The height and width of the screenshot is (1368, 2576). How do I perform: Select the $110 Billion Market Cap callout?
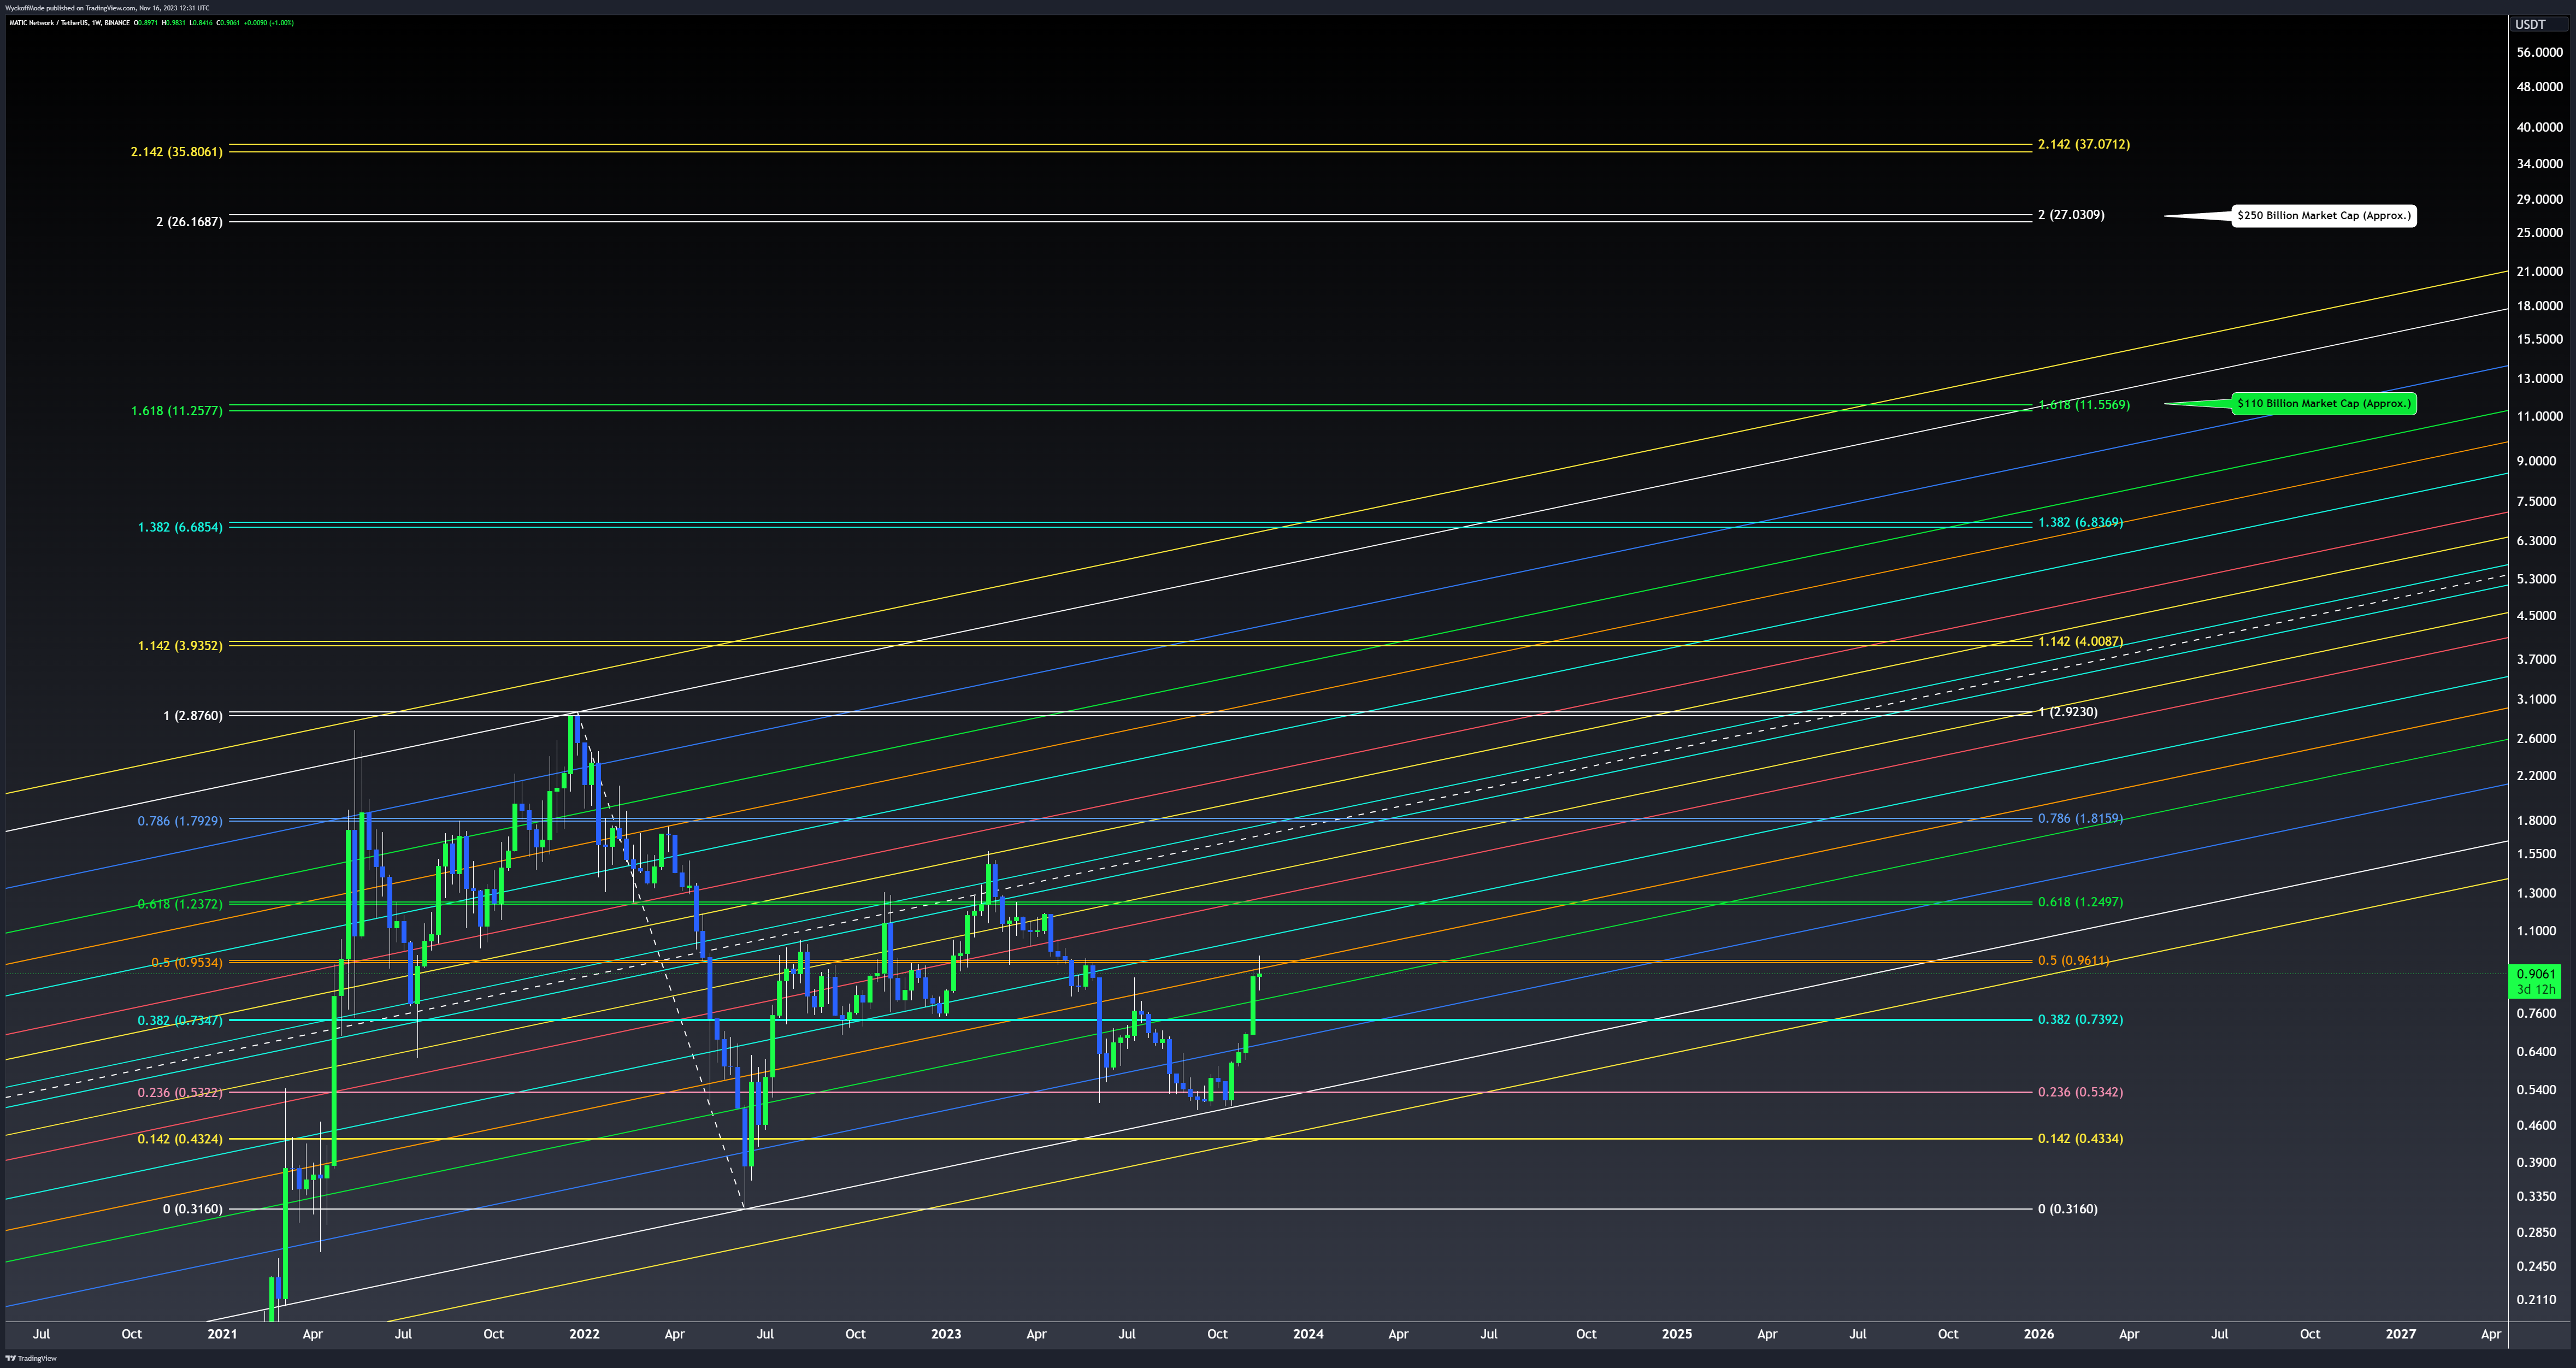(2324, 403)
